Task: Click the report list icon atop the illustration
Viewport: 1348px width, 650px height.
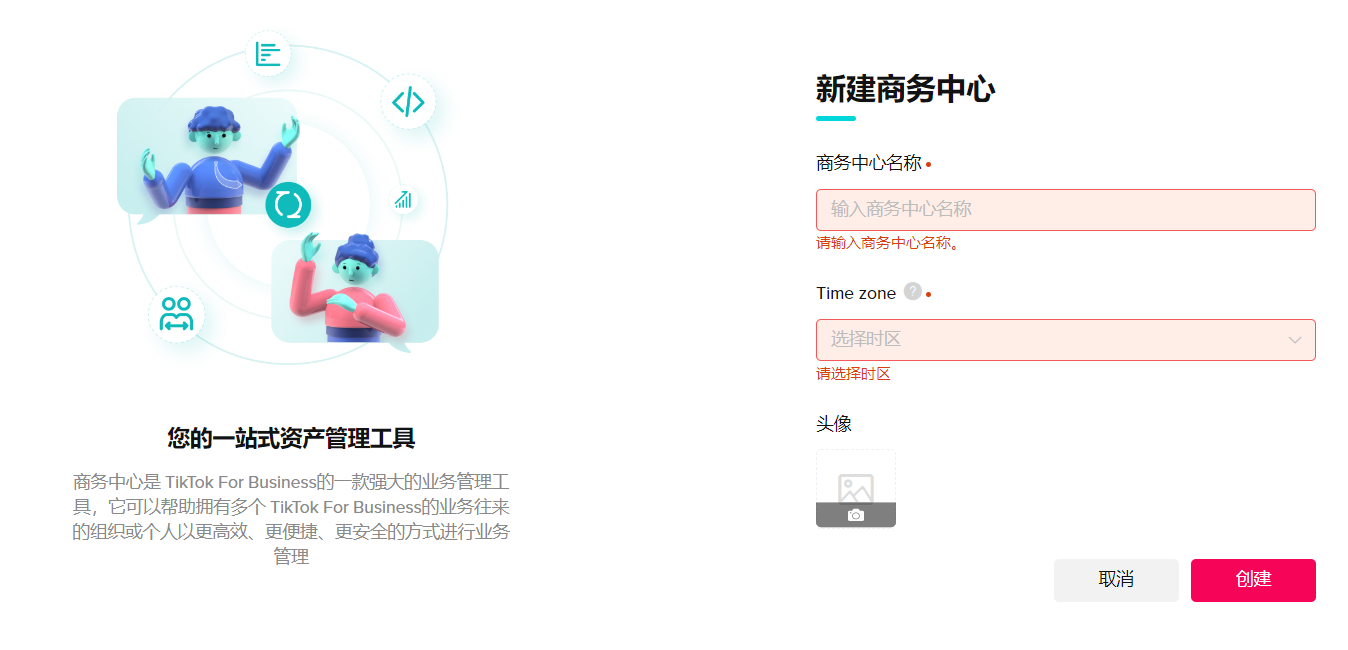Action: tap(267, 54)
